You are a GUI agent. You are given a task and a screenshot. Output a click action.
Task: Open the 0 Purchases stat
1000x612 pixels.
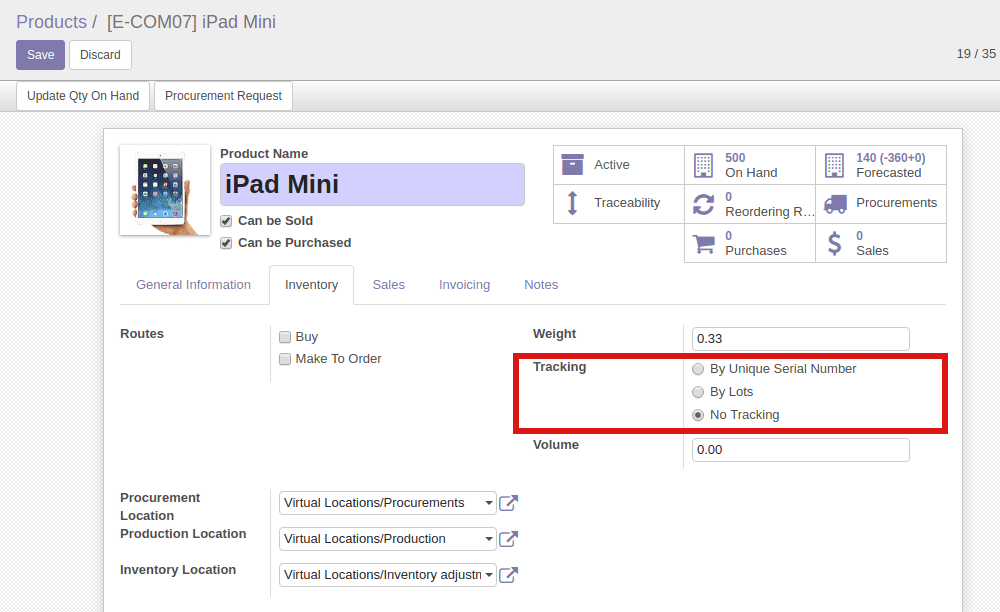750,243
